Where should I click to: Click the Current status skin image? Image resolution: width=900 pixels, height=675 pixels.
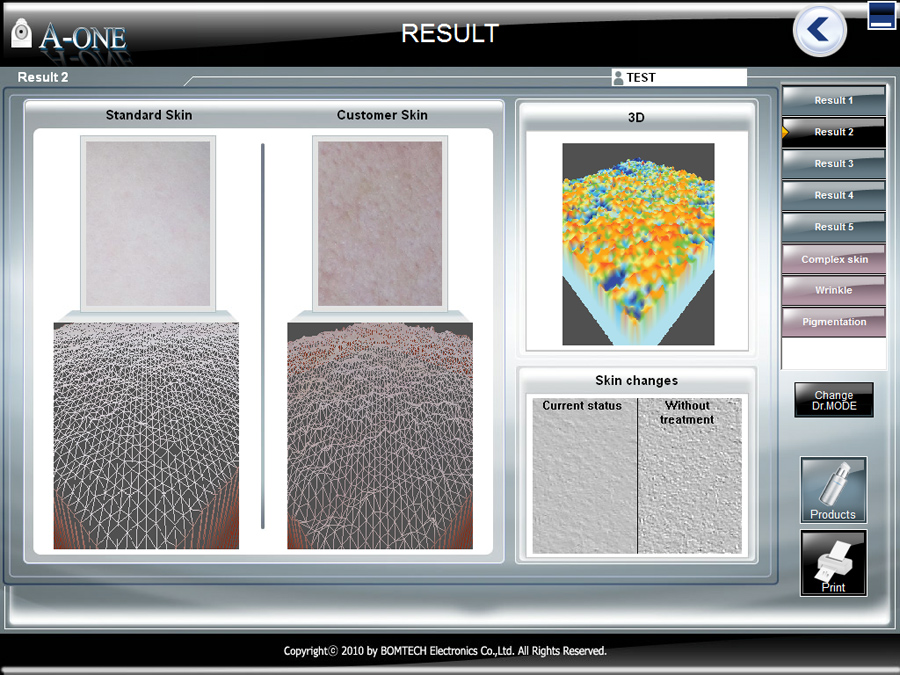coord(584,476)
